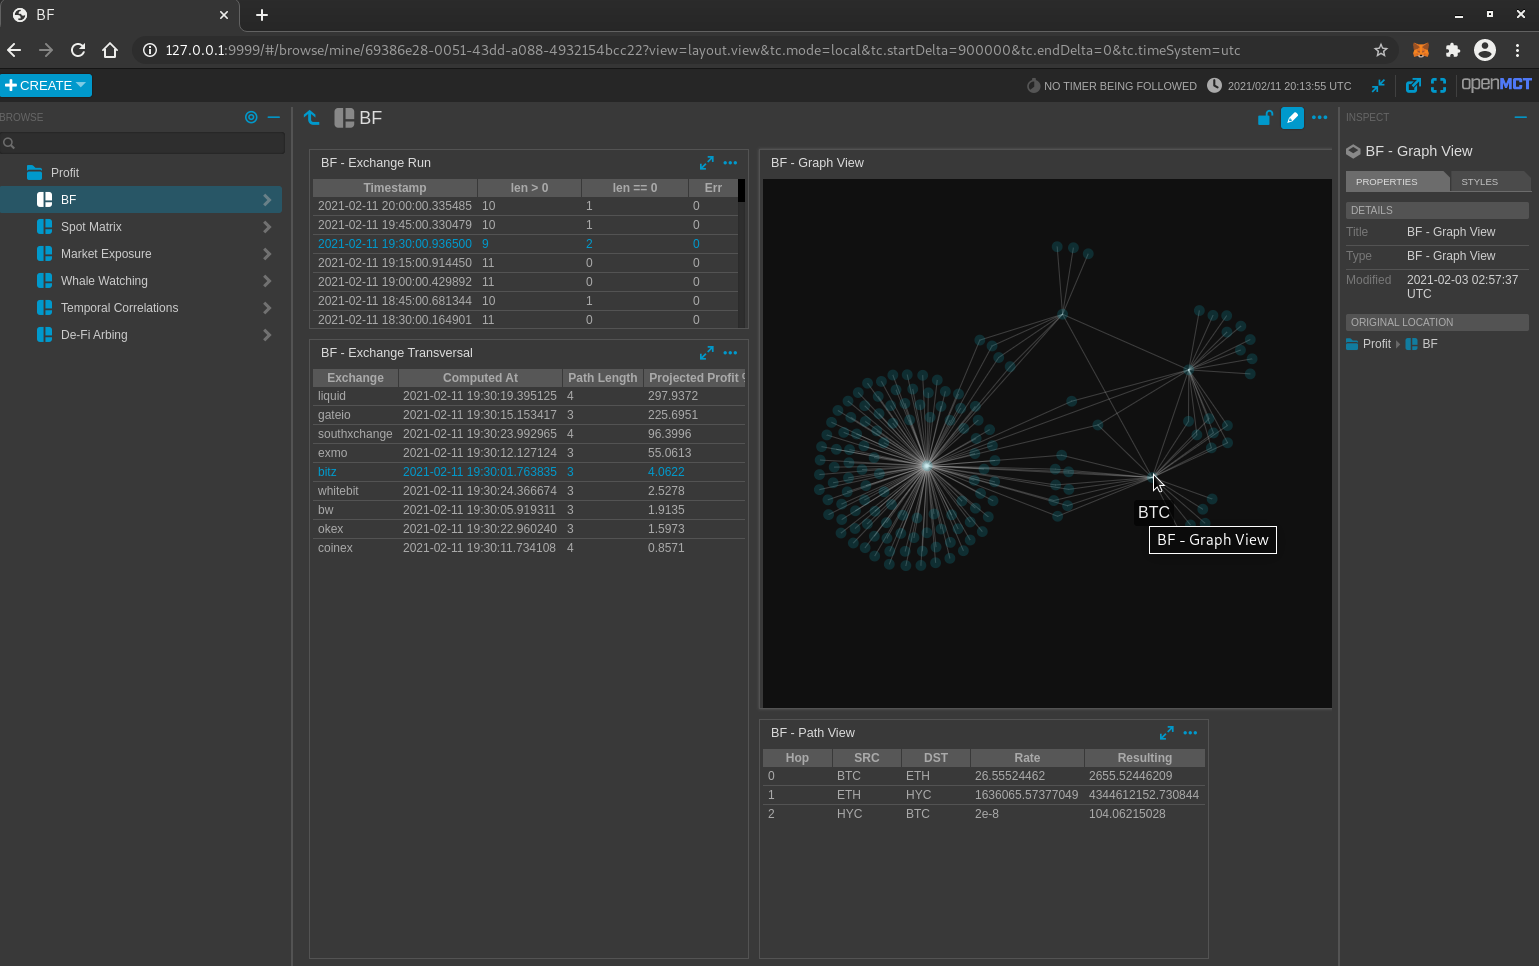
Task: Click the shrink header arrows icon
Action: pos(1378,86)
